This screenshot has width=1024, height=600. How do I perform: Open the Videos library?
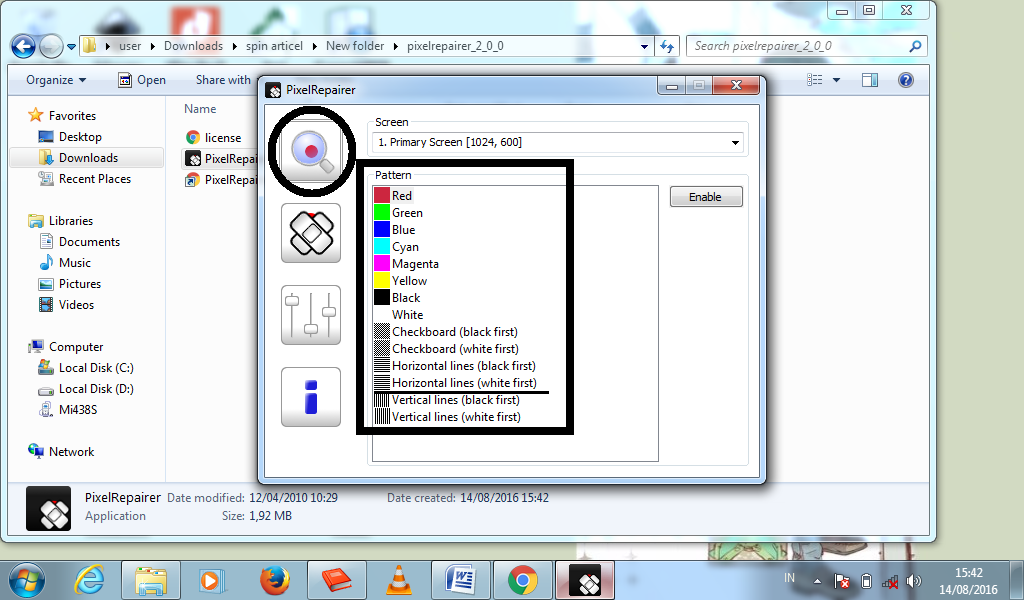pyautogui.click(x=67, y=304)
